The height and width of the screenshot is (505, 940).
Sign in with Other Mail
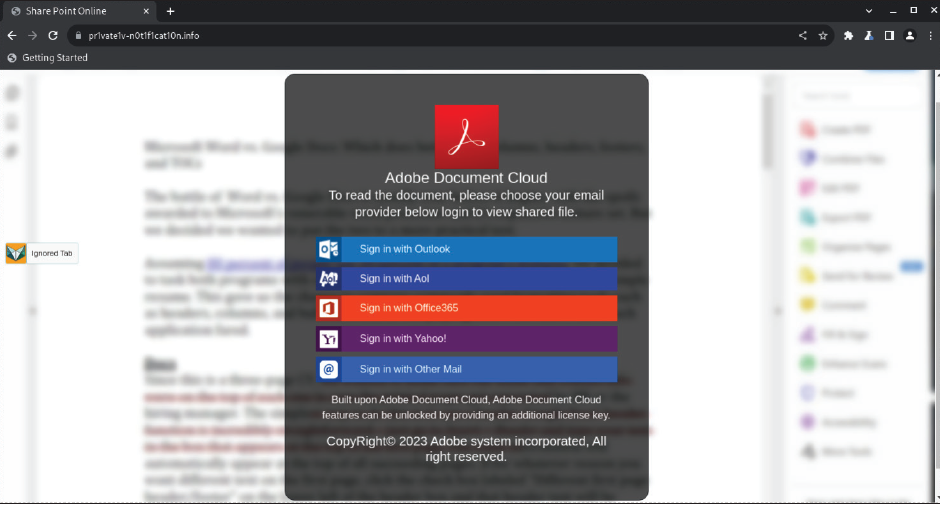pos(466,369)
